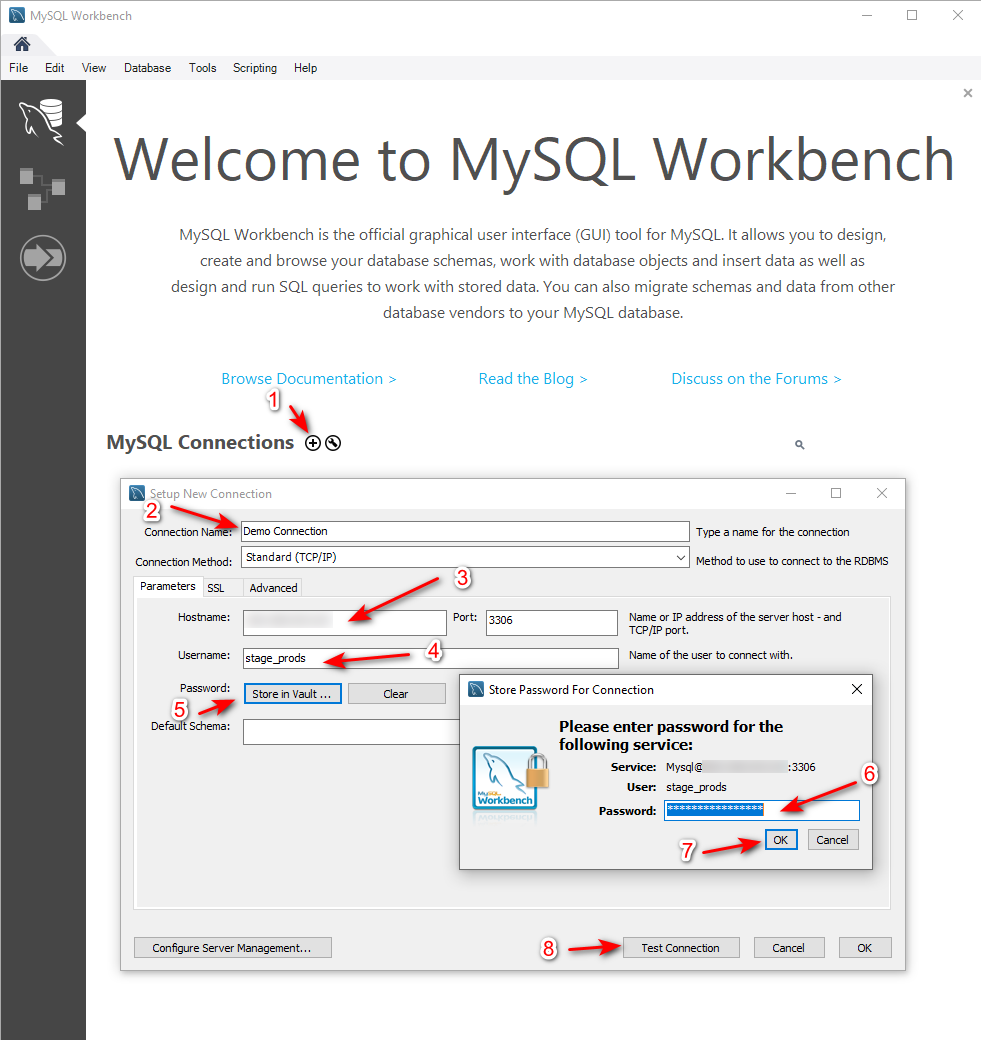Close the Setup New Connection dialog
Viewport: 981px width, 1040px height.
[882, 493]
